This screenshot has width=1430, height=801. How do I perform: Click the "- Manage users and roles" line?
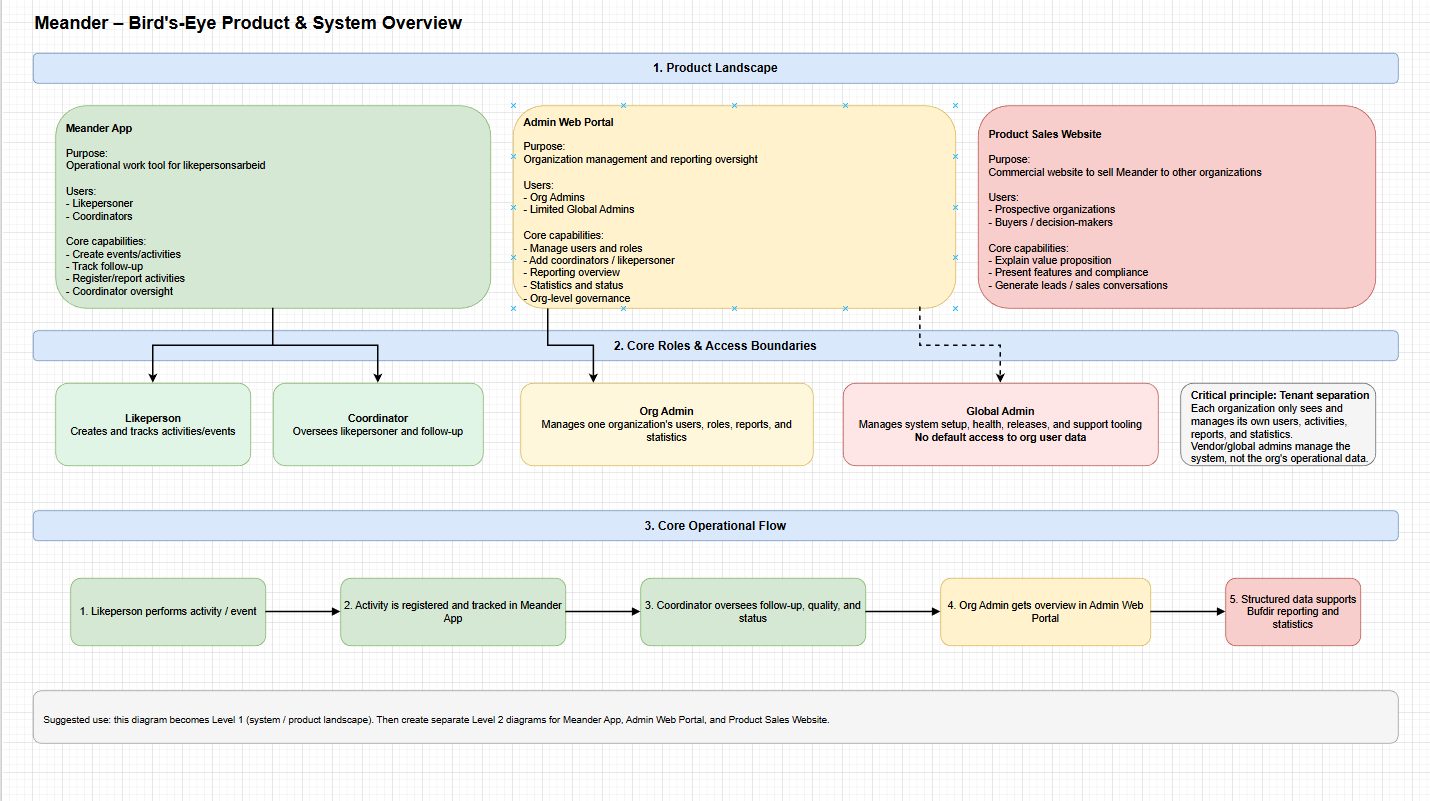point(583,248)
